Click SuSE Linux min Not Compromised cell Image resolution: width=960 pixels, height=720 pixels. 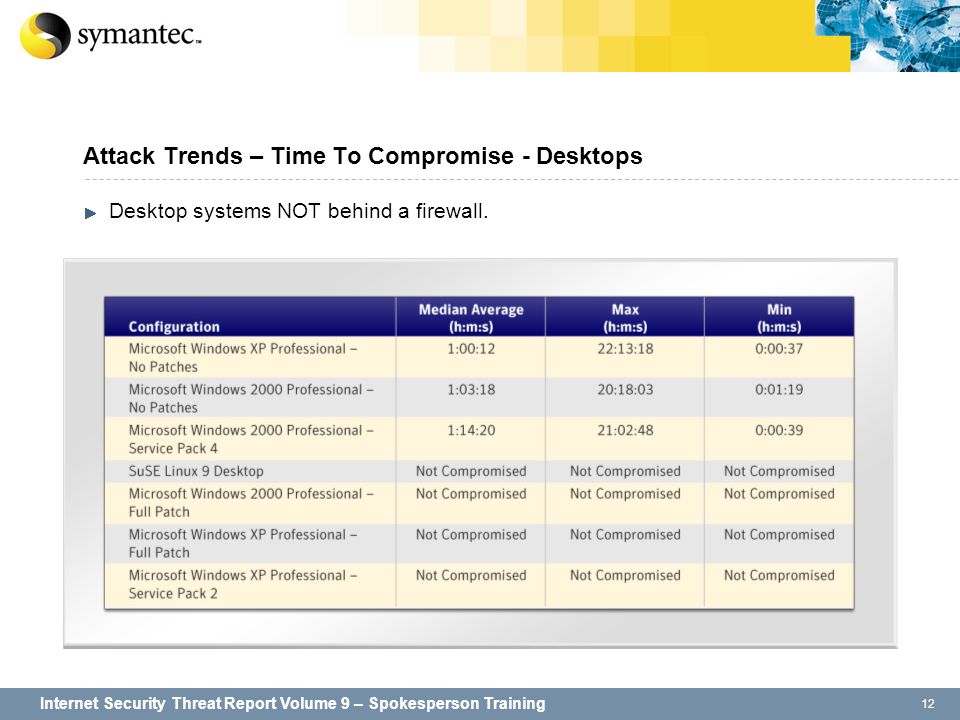tap(779, 471)
